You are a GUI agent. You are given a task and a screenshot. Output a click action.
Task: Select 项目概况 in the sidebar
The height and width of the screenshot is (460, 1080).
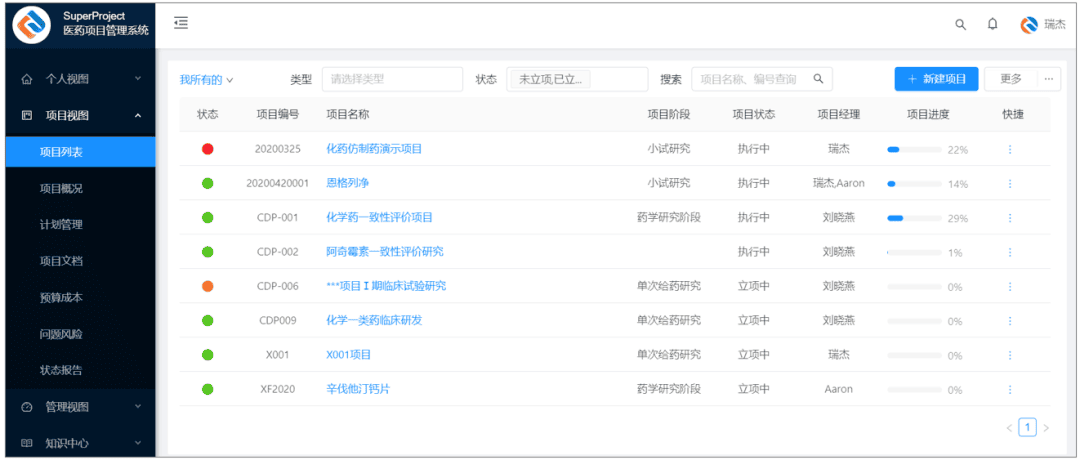(80, 189)
